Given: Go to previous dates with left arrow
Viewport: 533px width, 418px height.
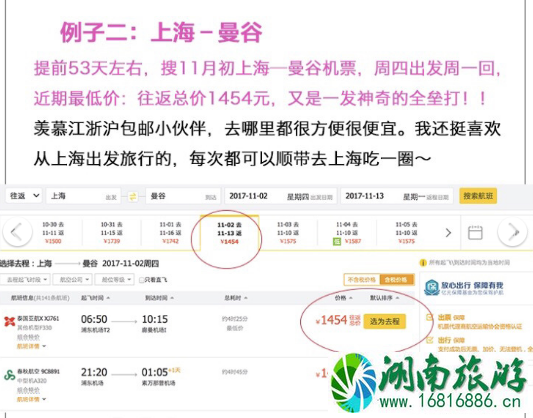Looking at the screenshot, I should (17, 232).
